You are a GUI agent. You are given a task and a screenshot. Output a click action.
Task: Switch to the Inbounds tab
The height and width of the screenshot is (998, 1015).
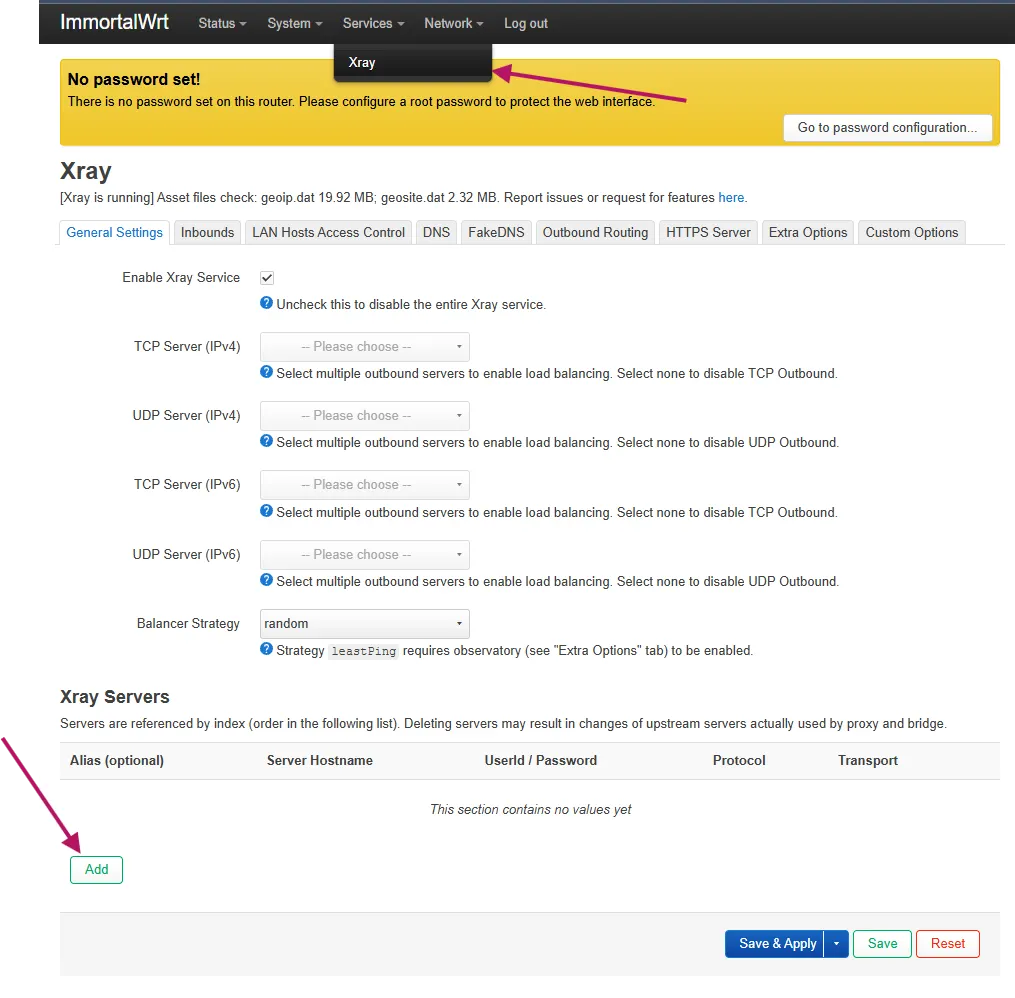tap(207, 232)
